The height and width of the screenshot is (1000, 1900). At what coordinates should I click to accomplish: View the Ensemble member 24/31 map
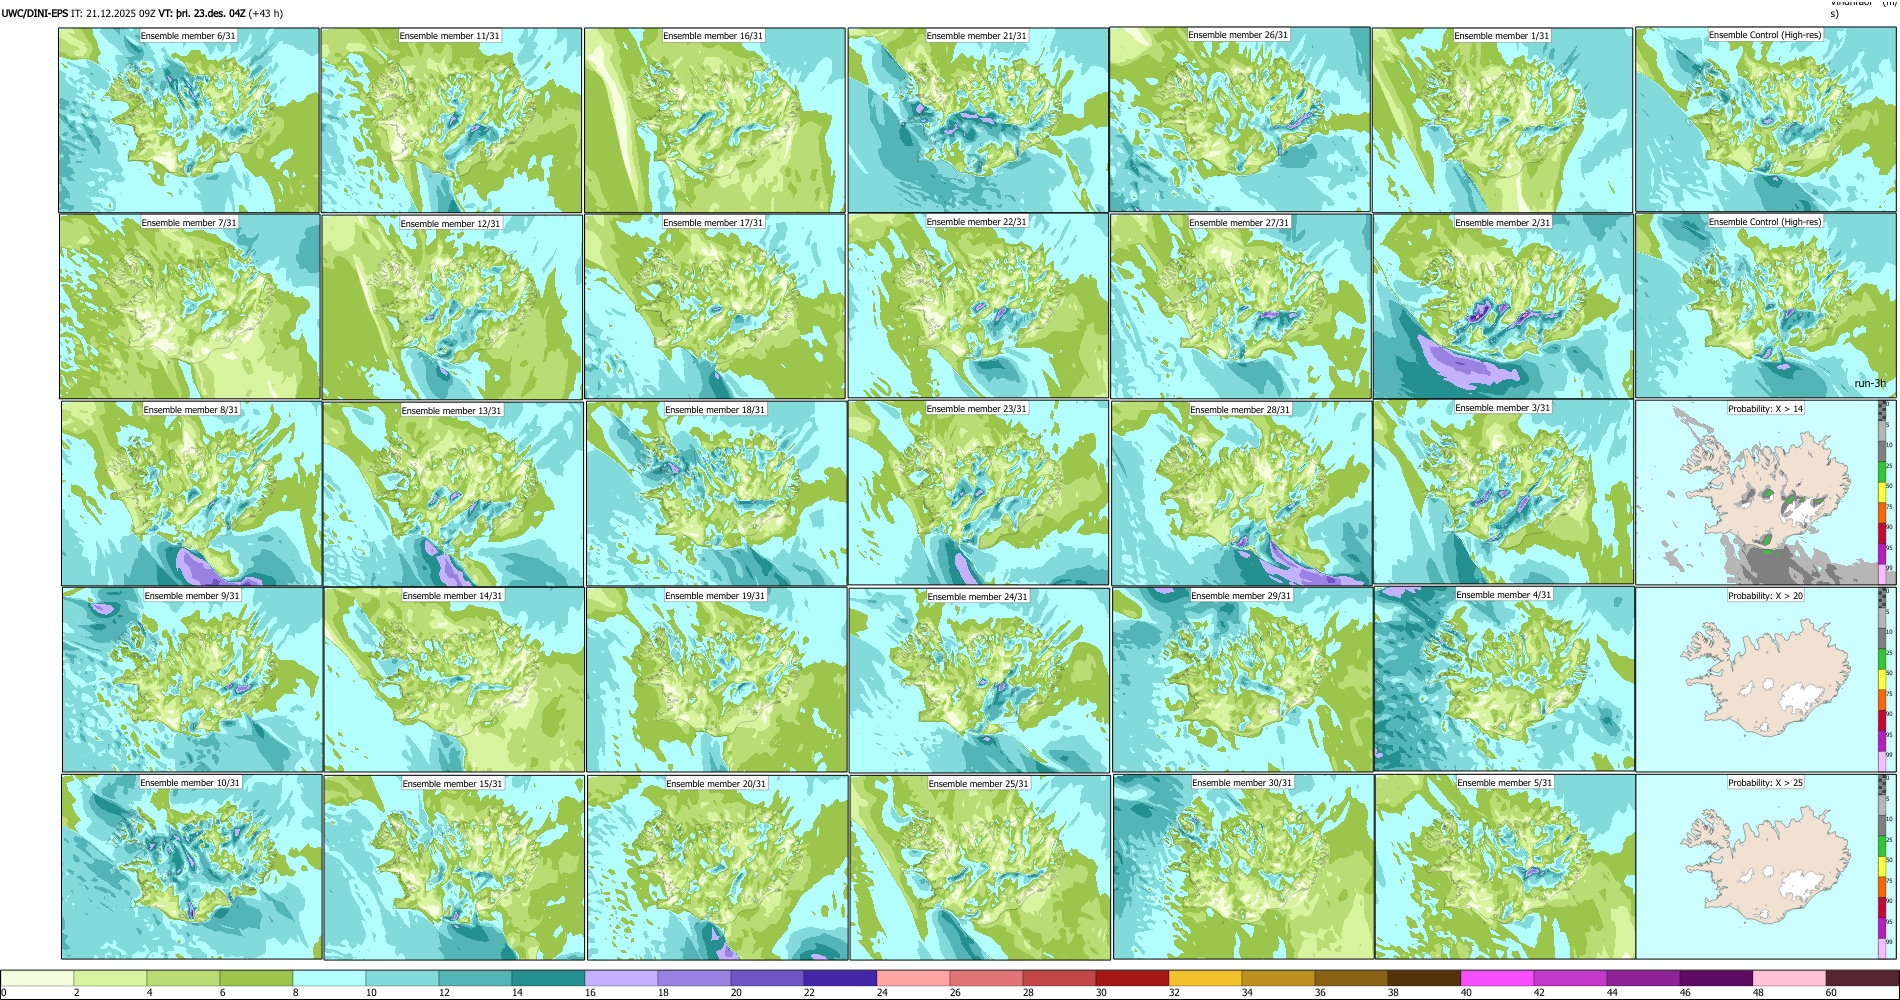click(979, 681)
